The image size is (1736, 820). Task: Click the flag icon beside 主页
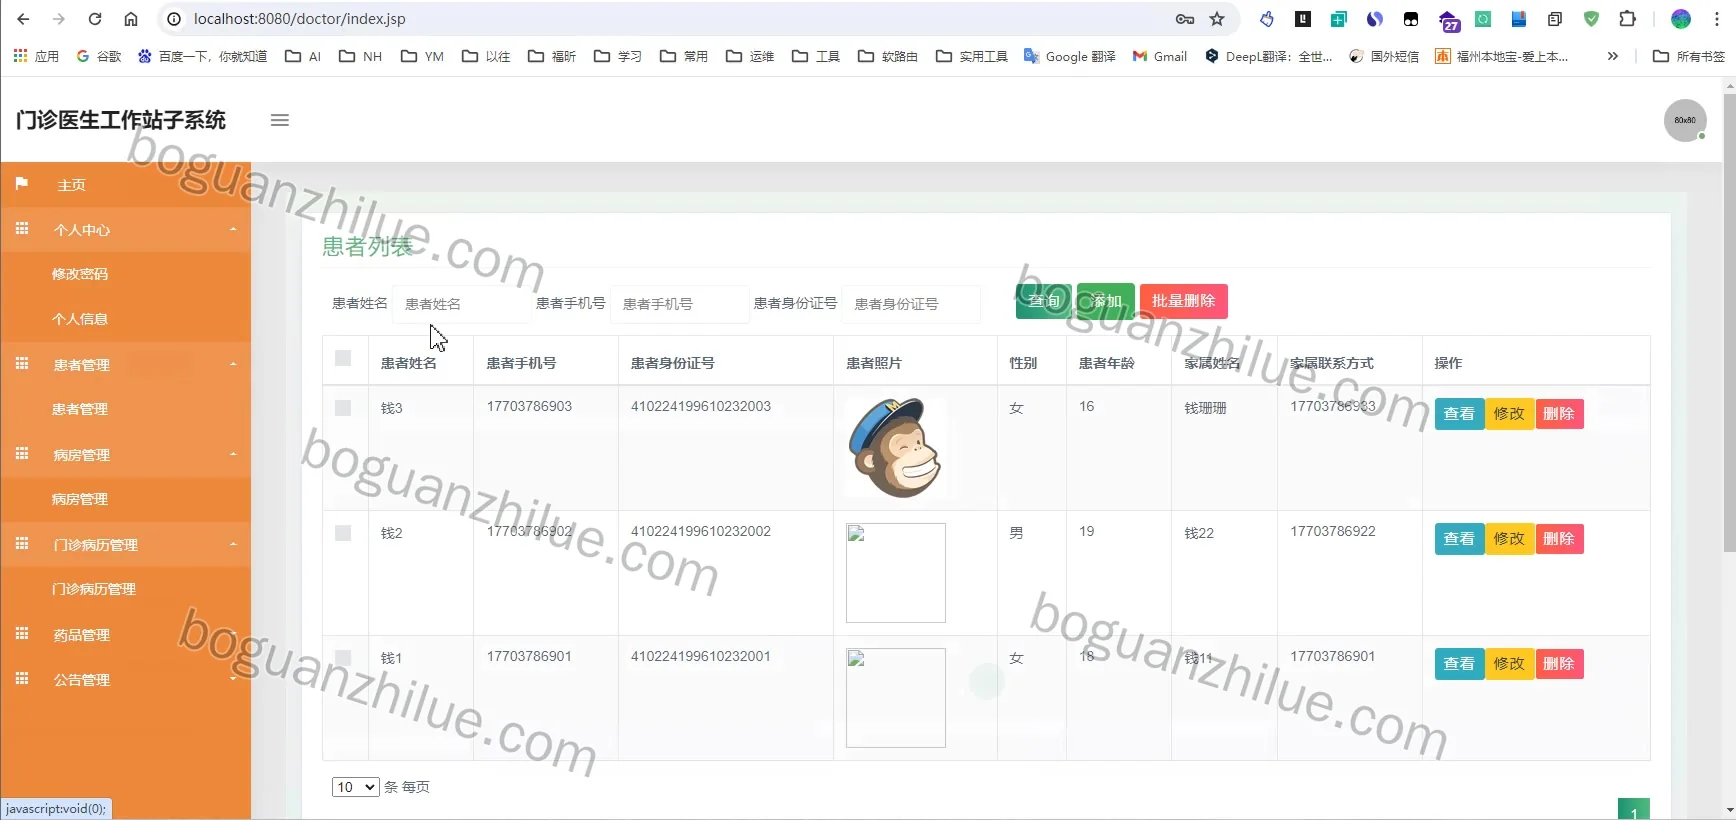tap(22, 184)
